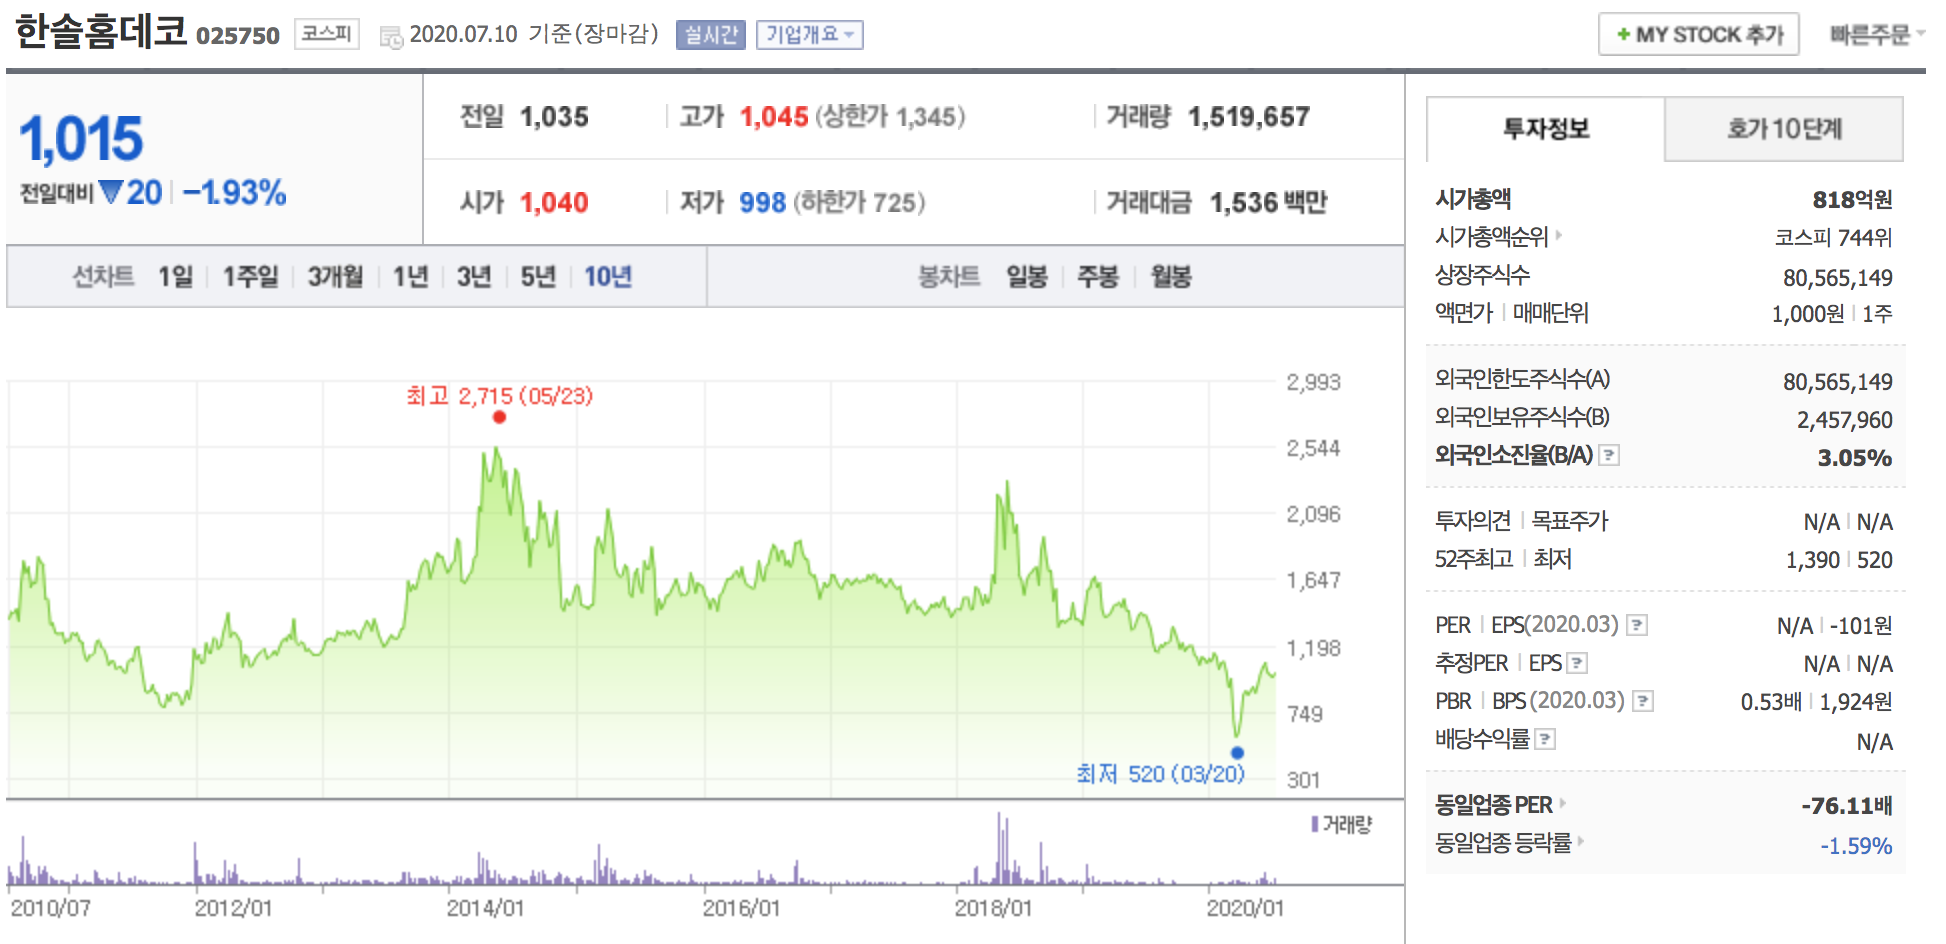Show the 일봉 candlestick chart
1946x944 pixels.
(x=1026, y=276)
